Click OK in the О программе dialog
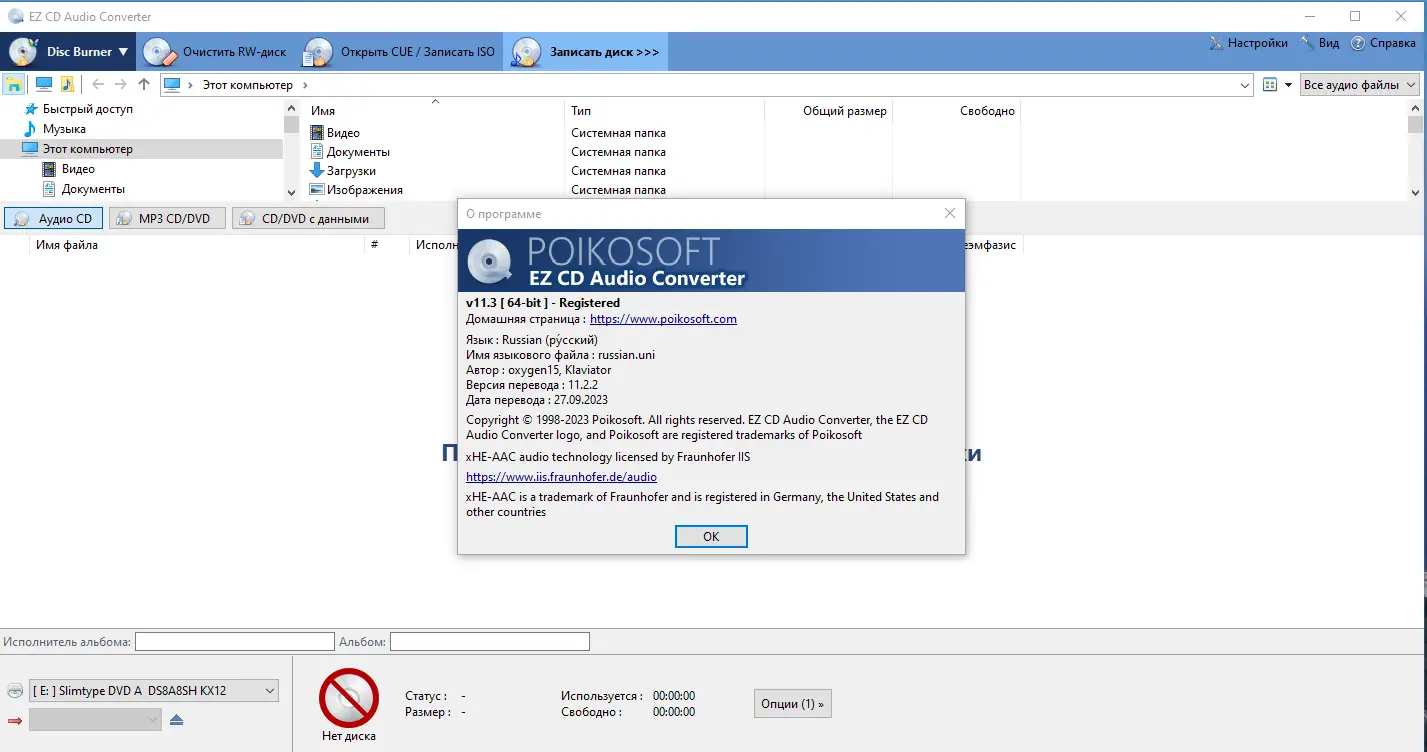This screenshot has height=752, width=1427. tap(711, 536)
